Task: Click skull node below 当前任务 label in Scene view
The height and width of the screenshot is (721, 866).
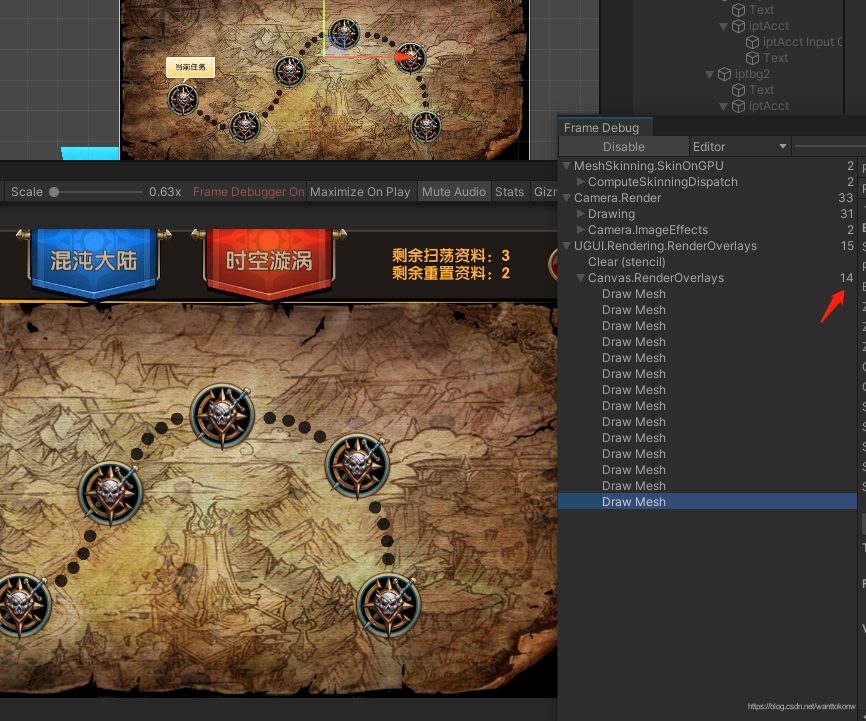Action: click(183, 99)
